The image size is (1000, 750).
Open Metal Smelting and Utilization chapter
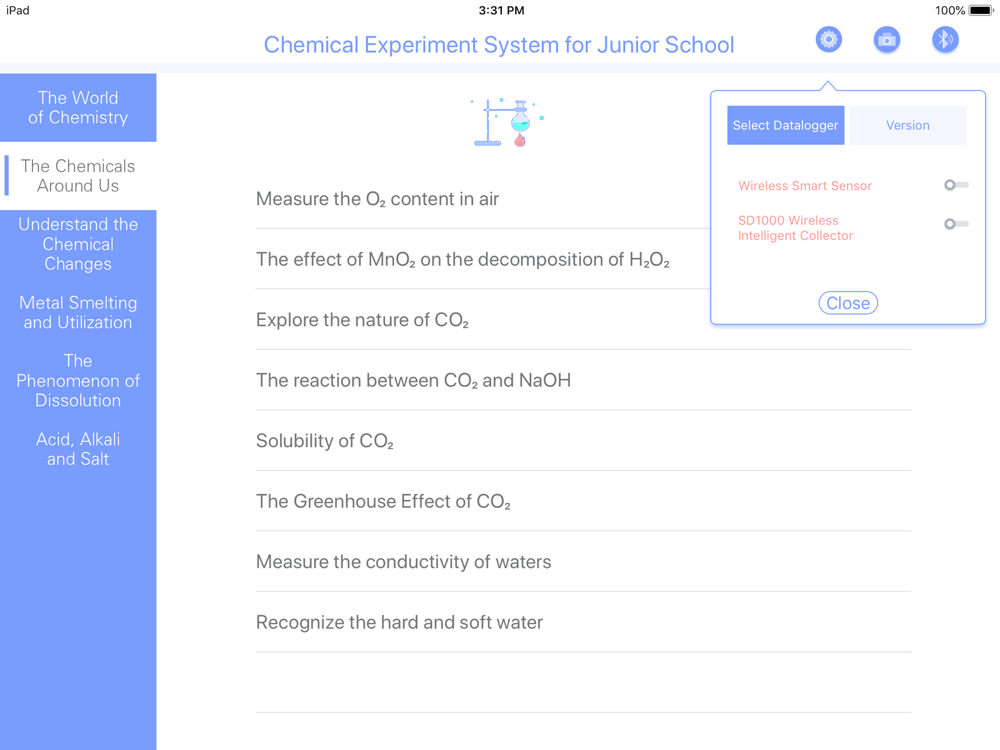78,312
